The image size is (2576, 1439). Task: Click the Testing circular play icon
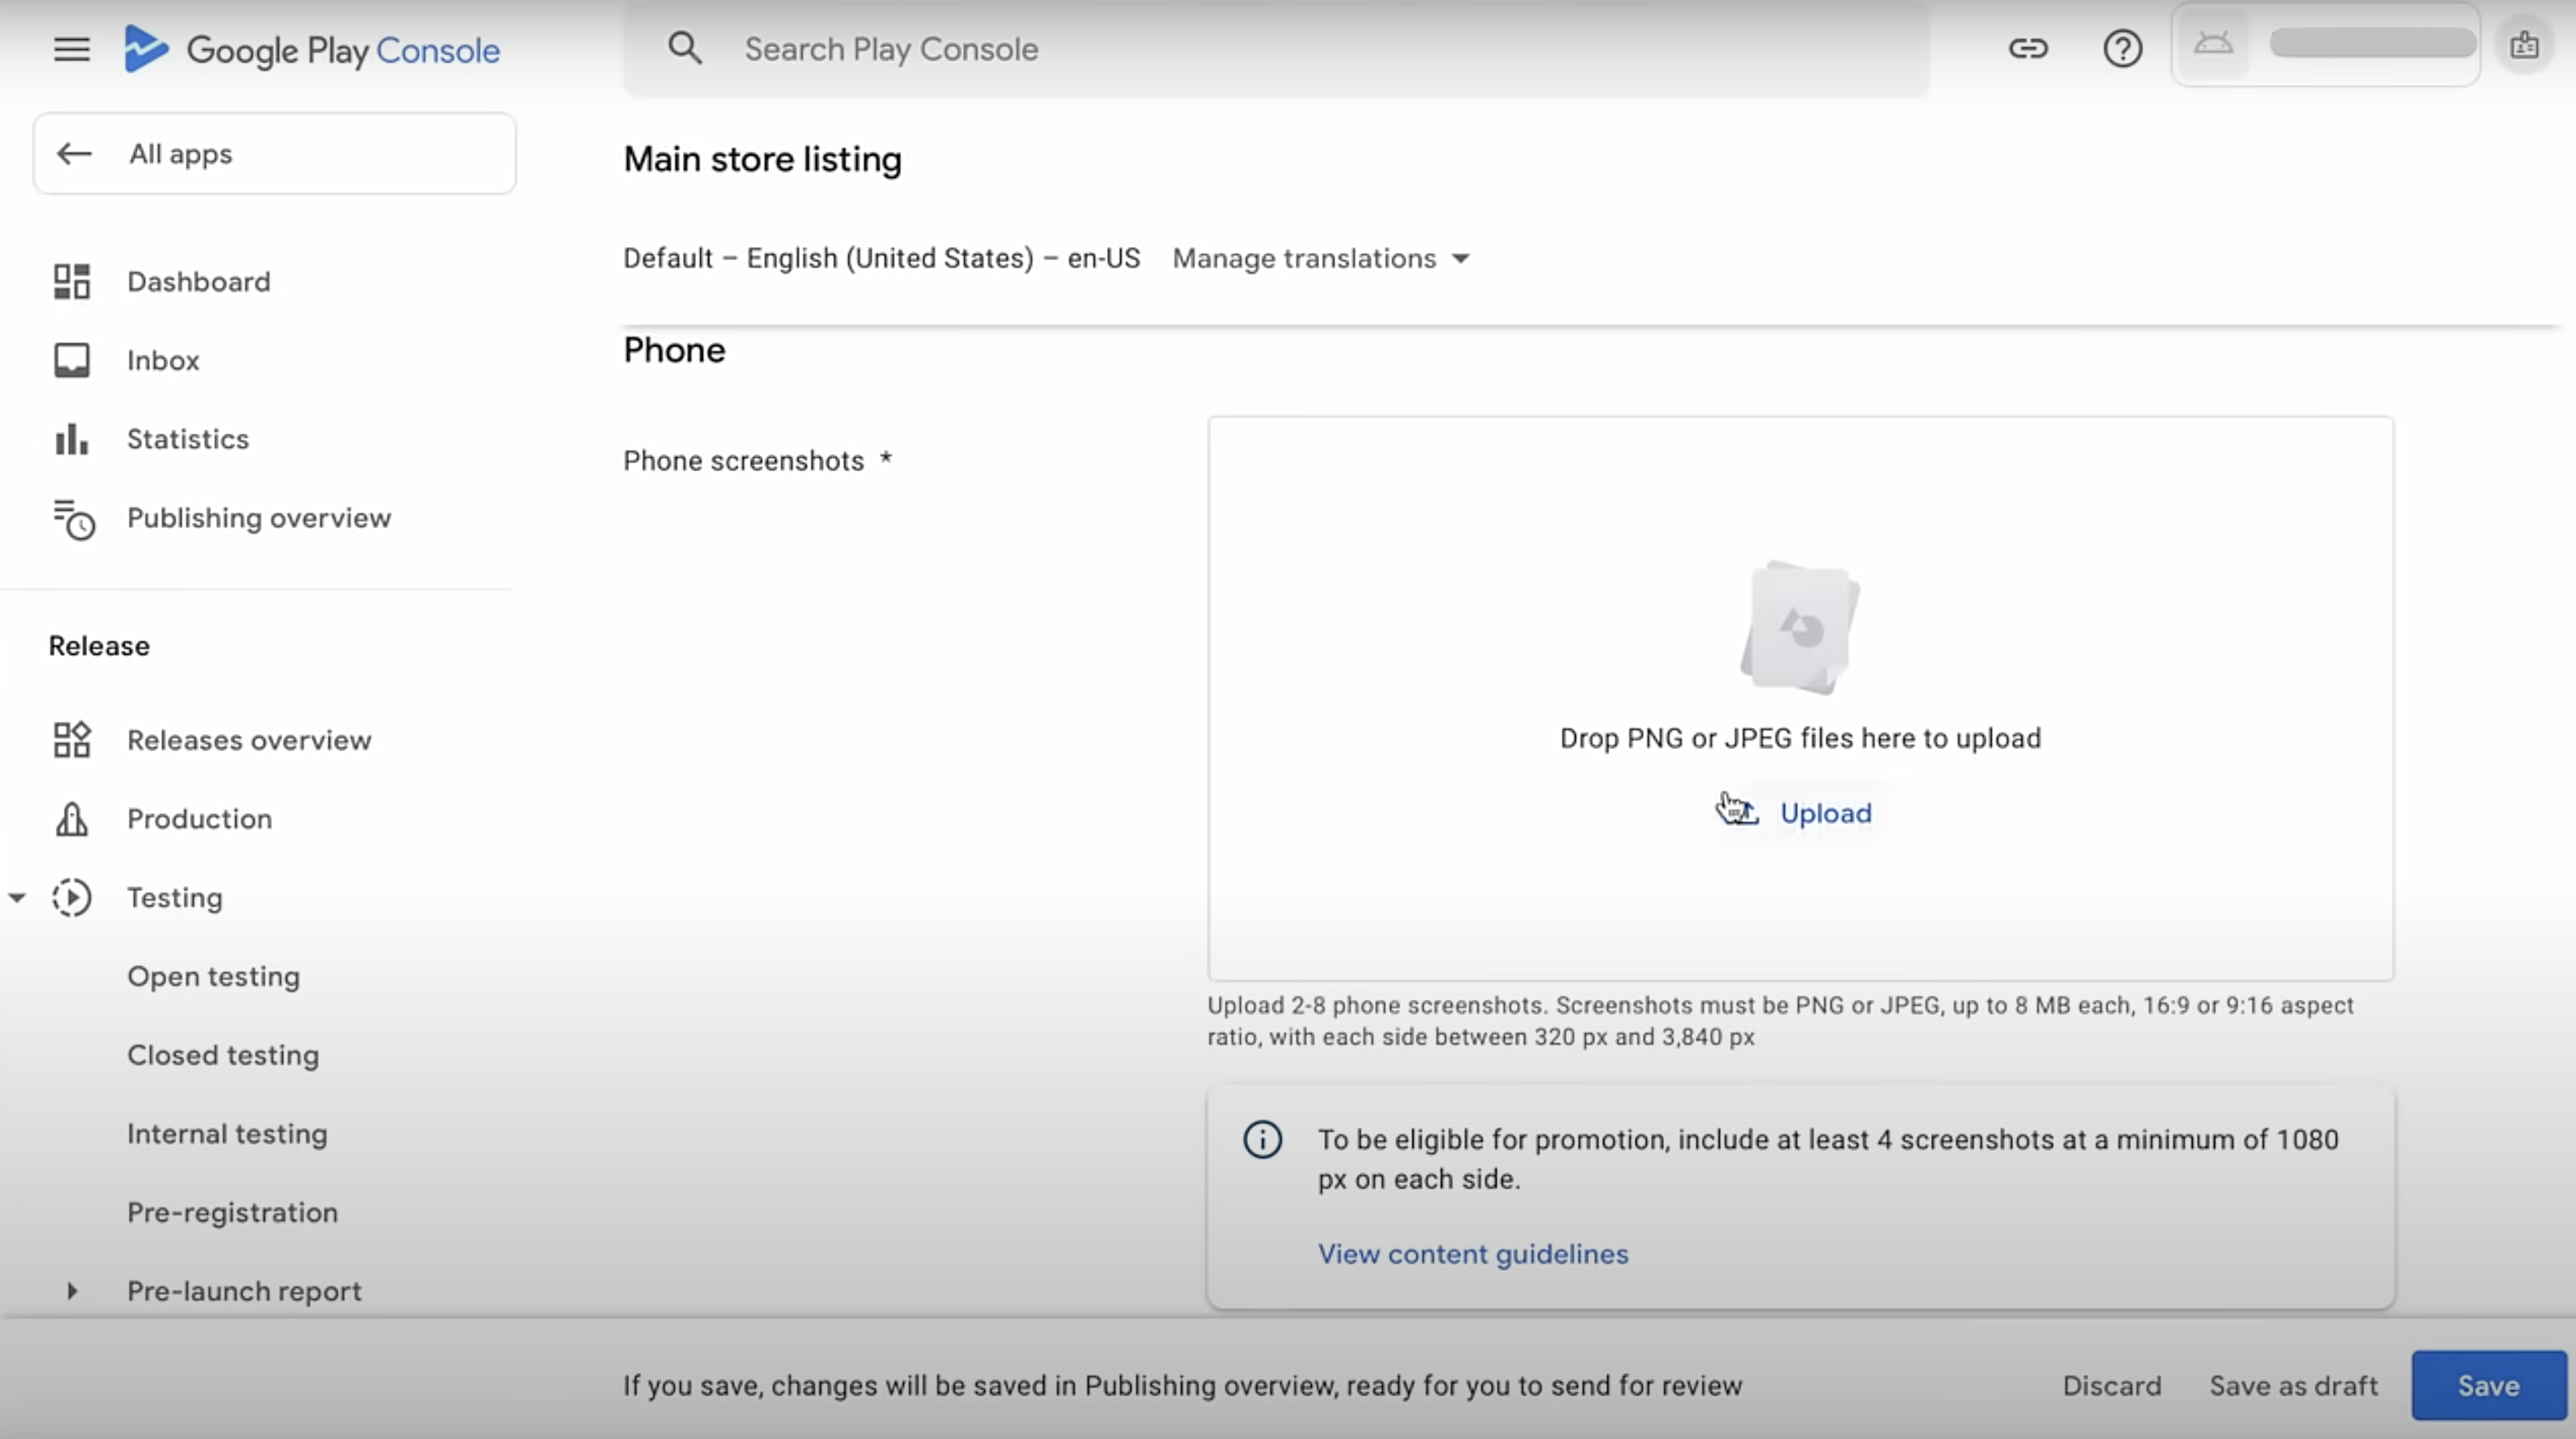point(72,897)
